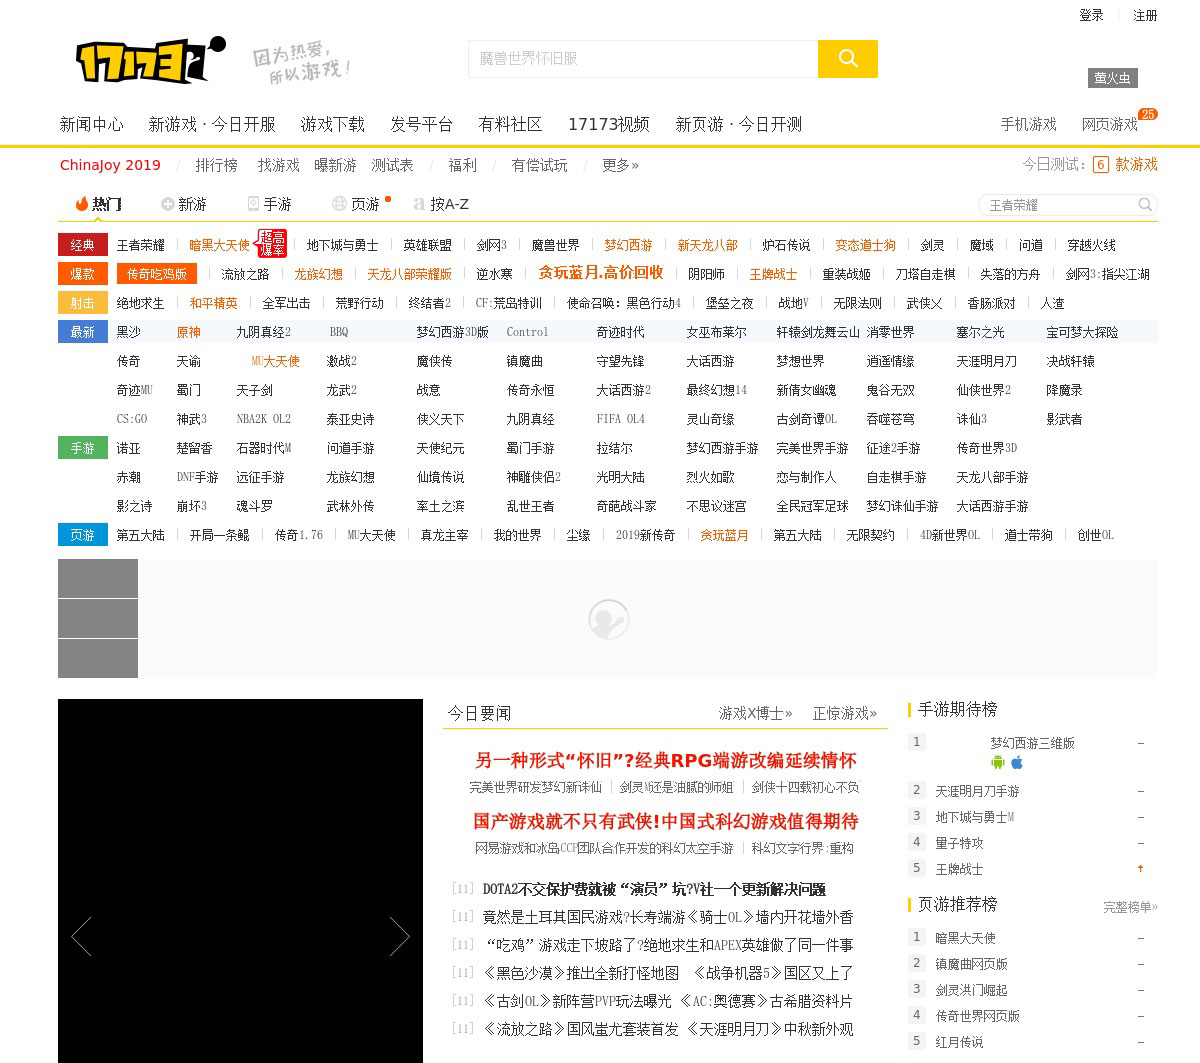Click the main search input field
This screenshot has height=1063, width=1200.
click(642, 59)
